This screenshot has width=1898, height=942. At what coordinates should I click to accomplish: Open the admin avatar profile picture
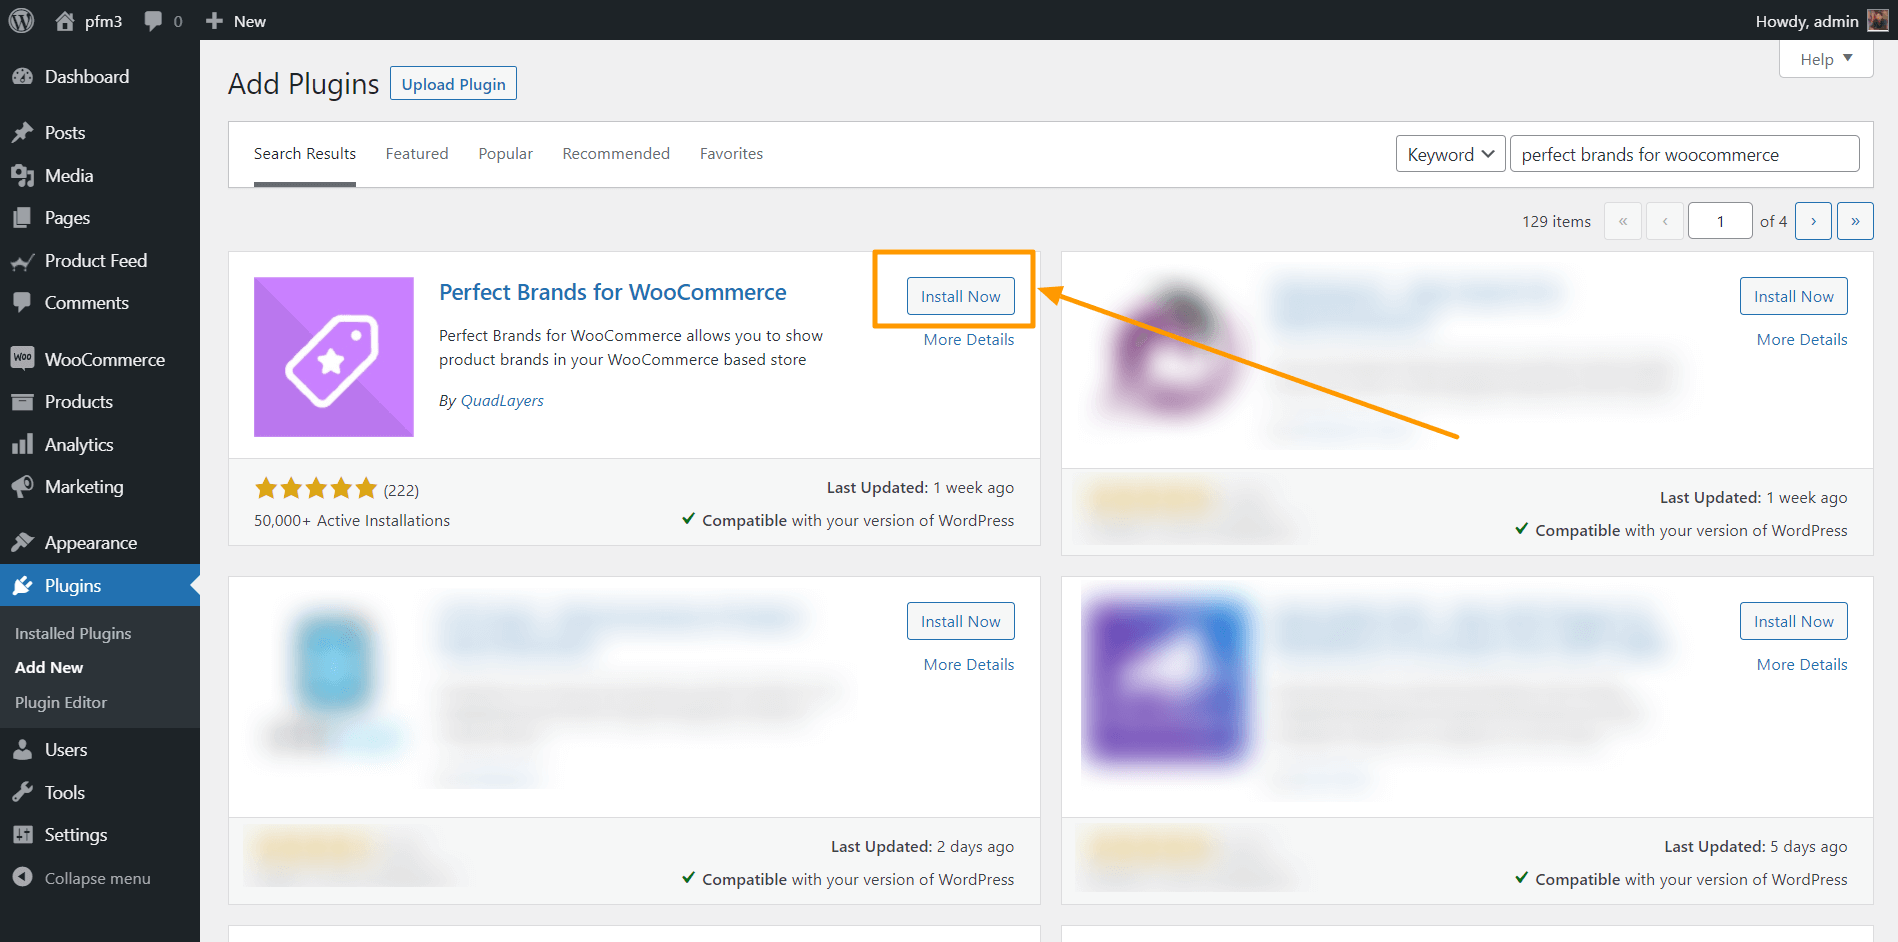click(1878, 21)
